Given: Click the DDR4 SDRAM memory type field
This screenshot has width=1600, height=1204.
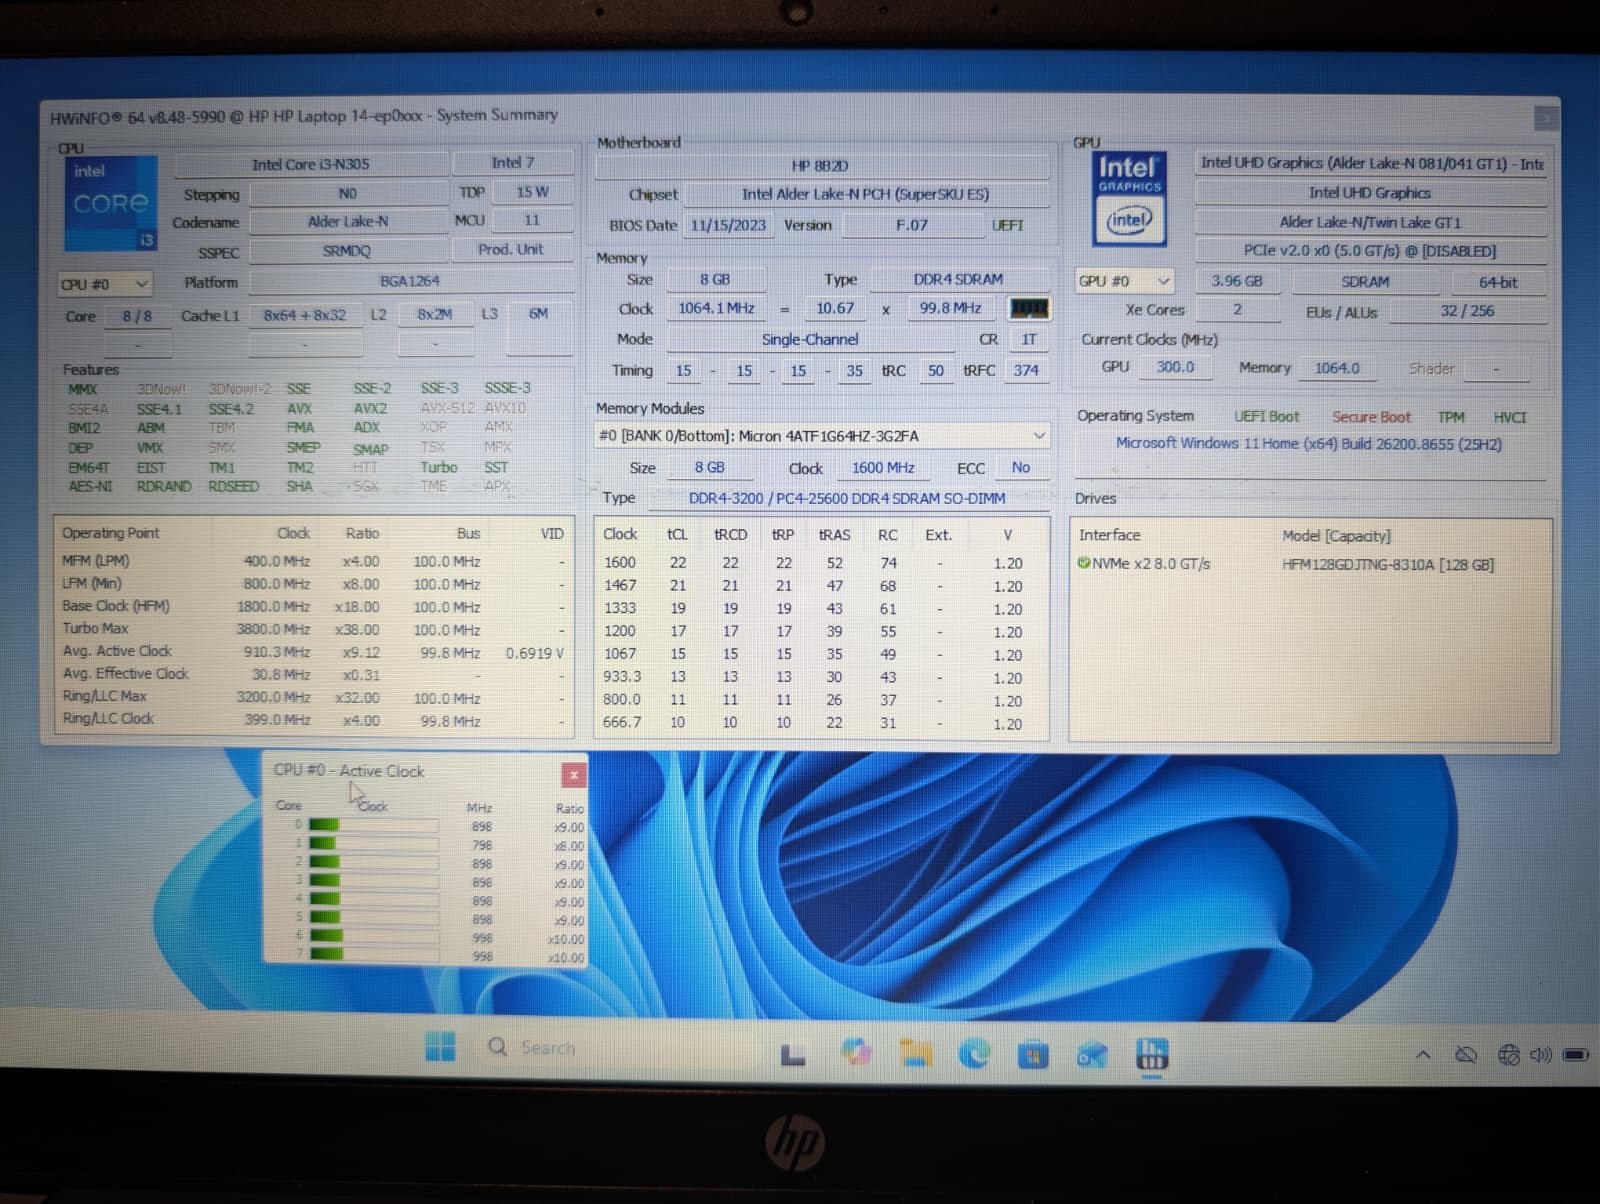Looking at the screenshot, I should [x=958, y=280].
